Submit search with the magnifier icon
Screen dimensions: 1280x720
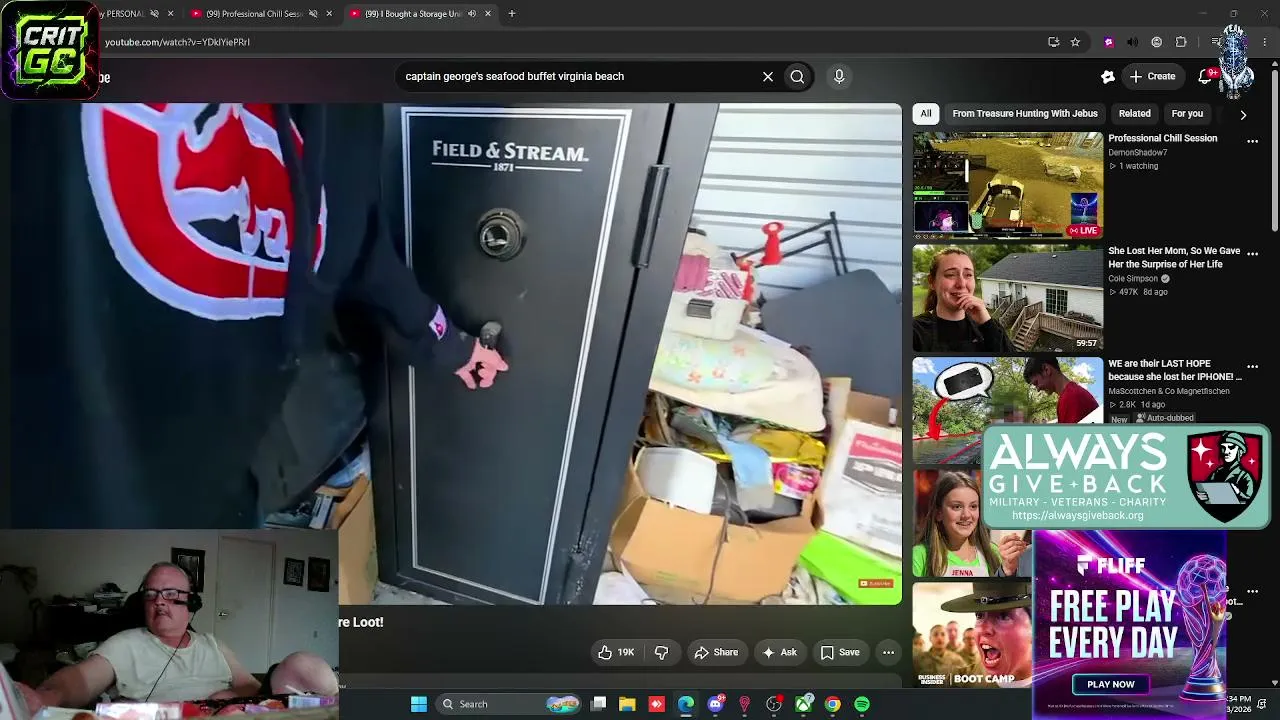coord(797,76)
